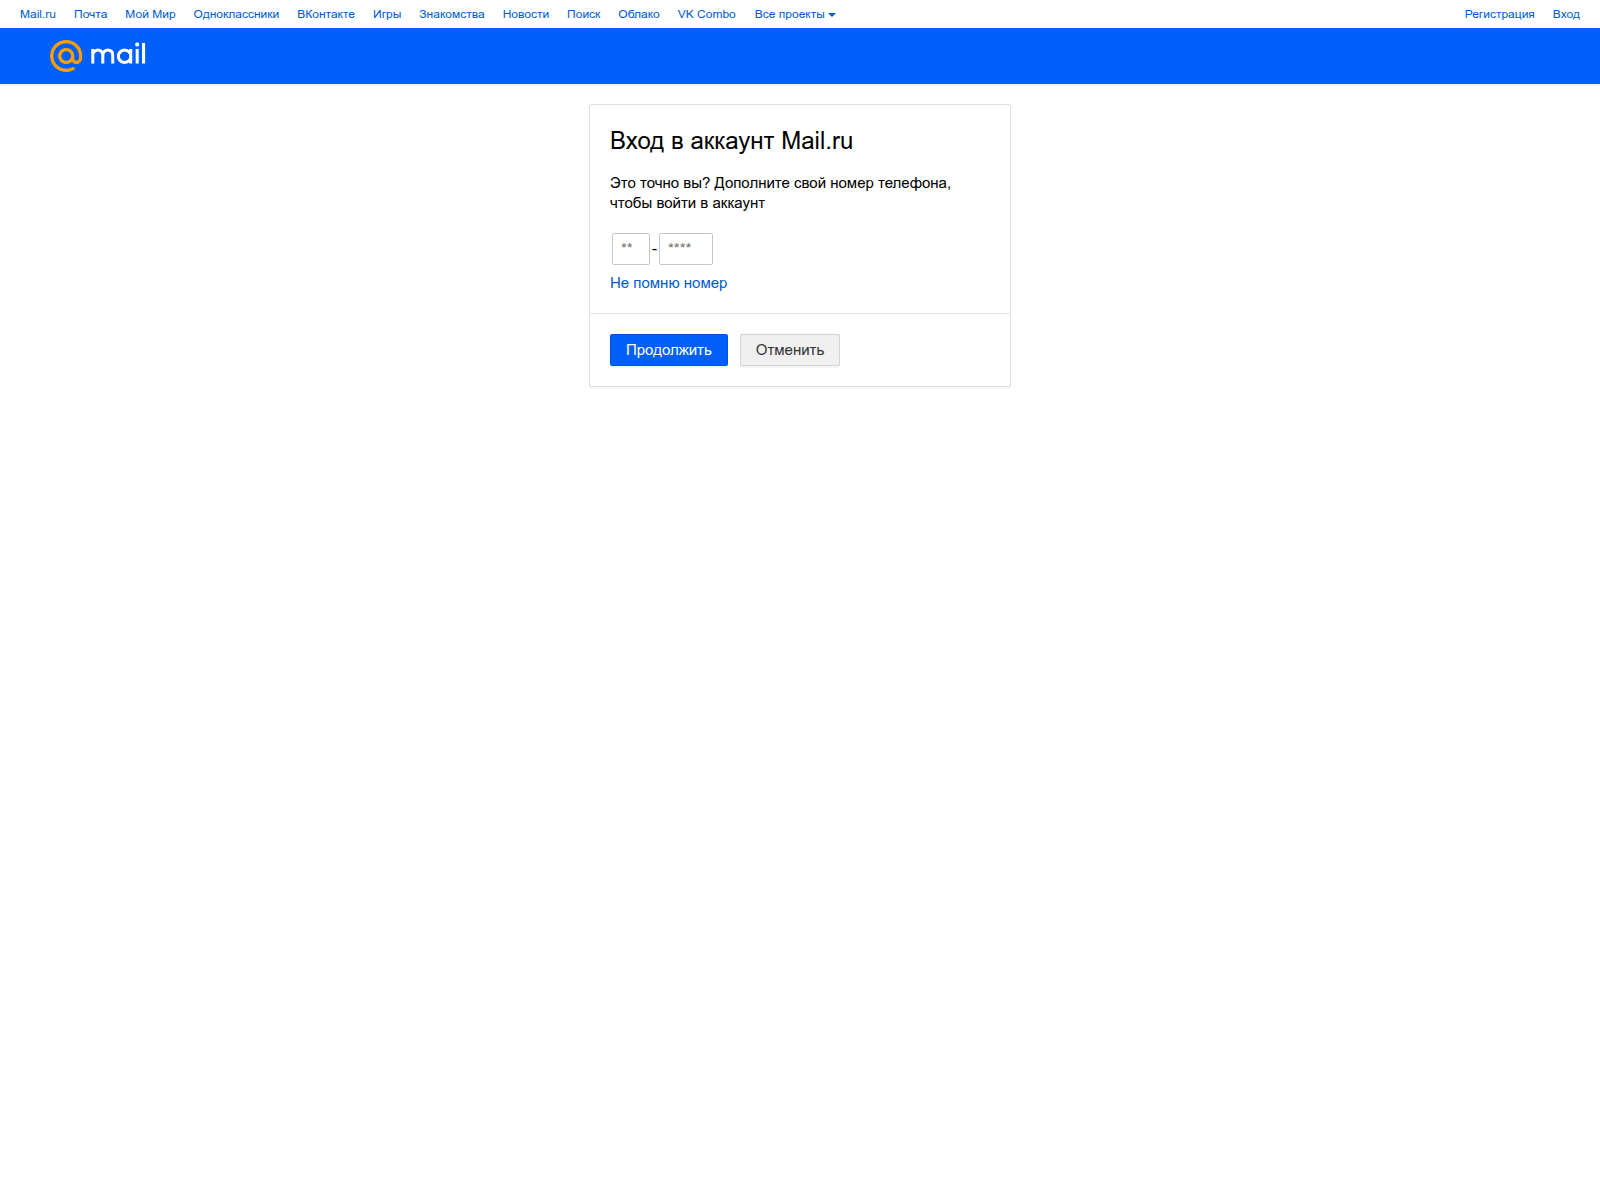Open Одноклассники link
This screenshot has height=1200, width=1600.
pos(236,14)
